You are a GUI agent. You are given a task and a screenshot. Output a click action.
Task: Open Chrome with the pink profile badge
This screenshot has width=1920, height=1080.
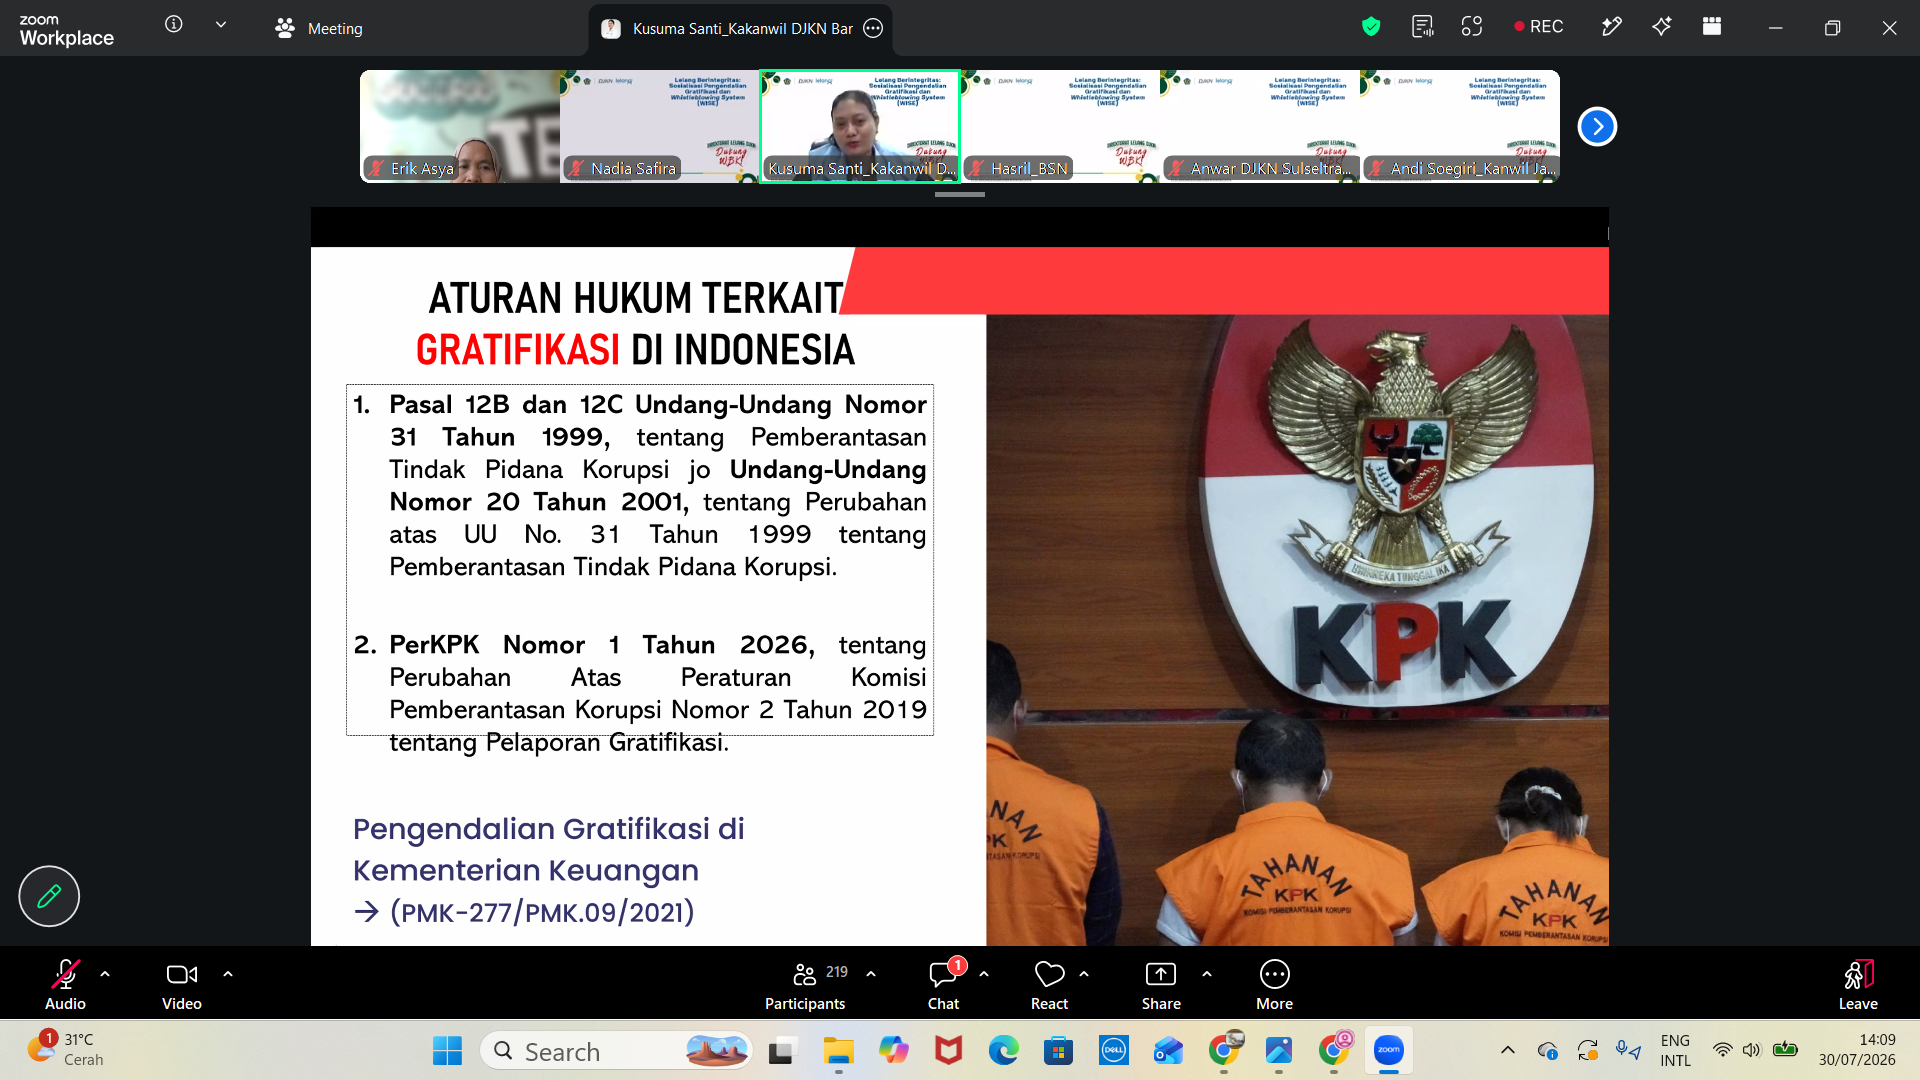pos(1334,1051)
